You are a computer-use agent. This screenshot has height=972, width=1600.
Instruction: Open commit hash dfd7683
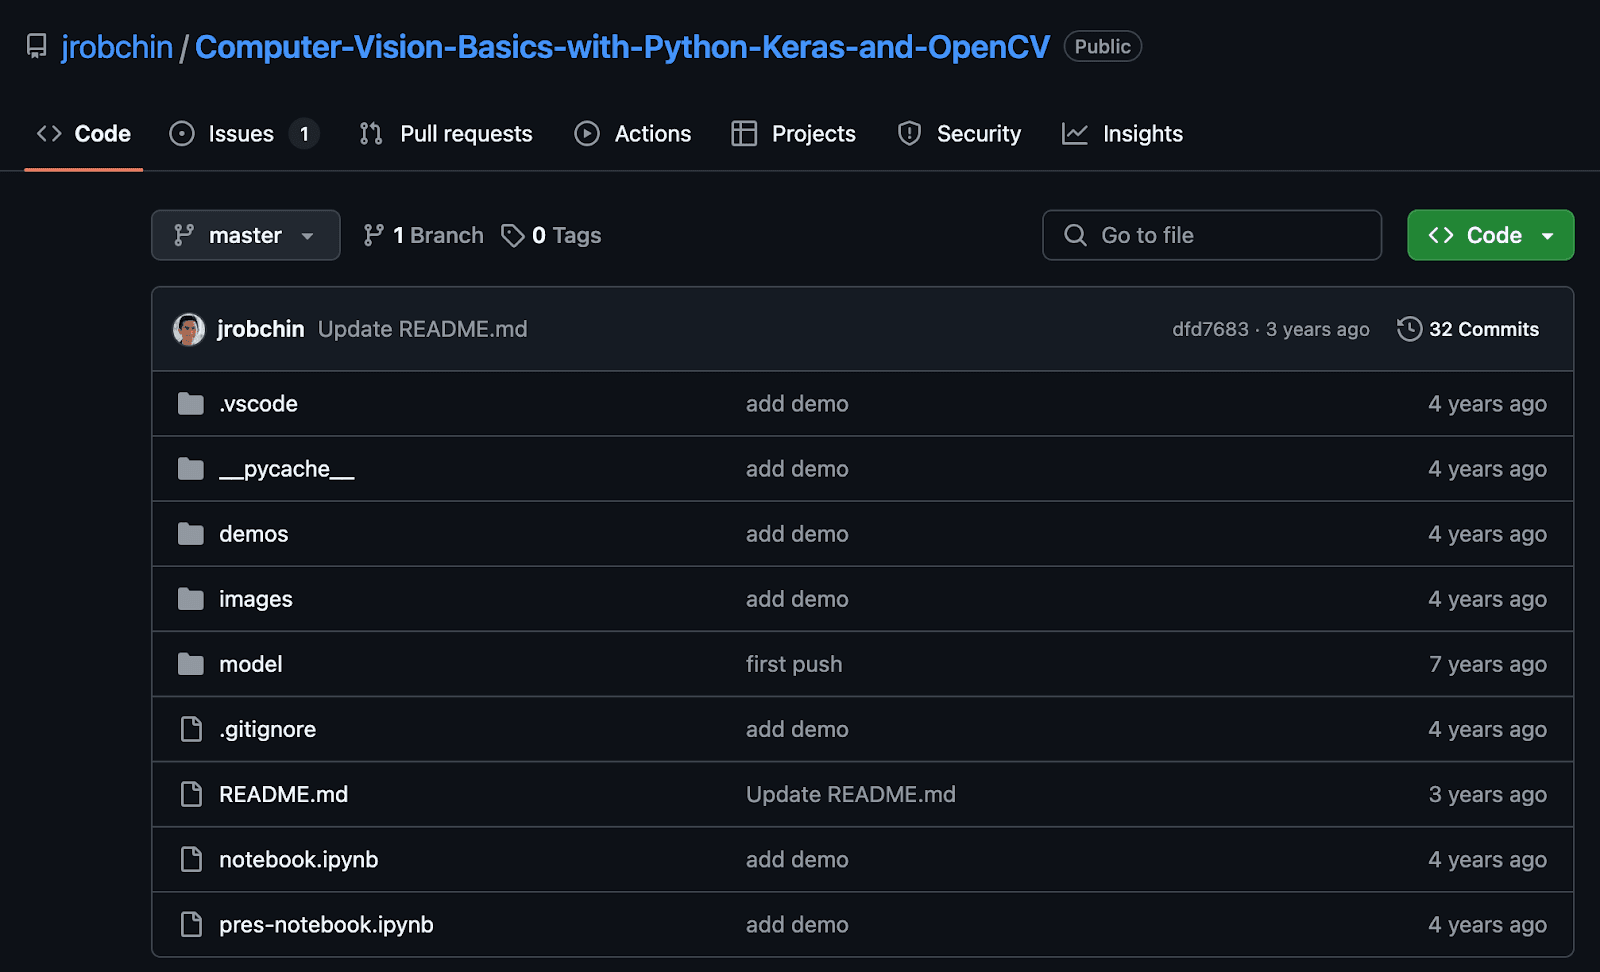point(1211,329)
